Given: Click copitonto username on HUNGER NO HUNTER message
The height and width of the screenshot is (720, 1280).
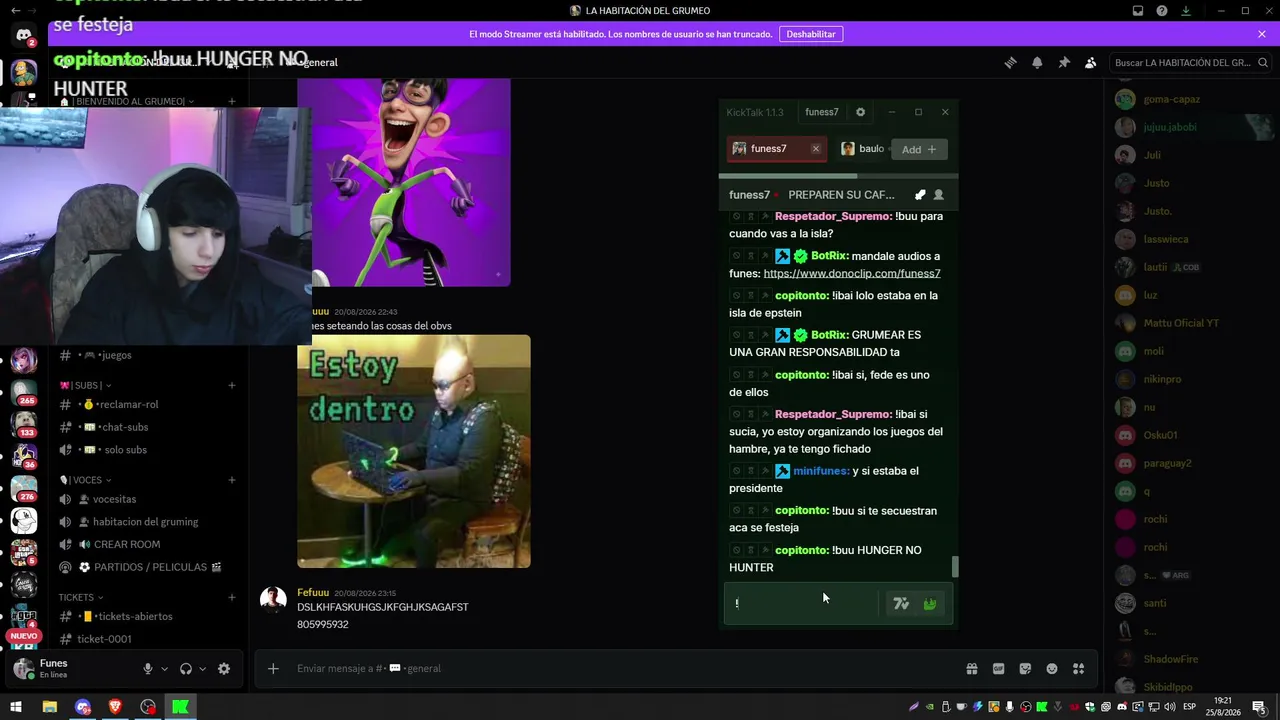Looking at the screenshot, I should 802,550.
